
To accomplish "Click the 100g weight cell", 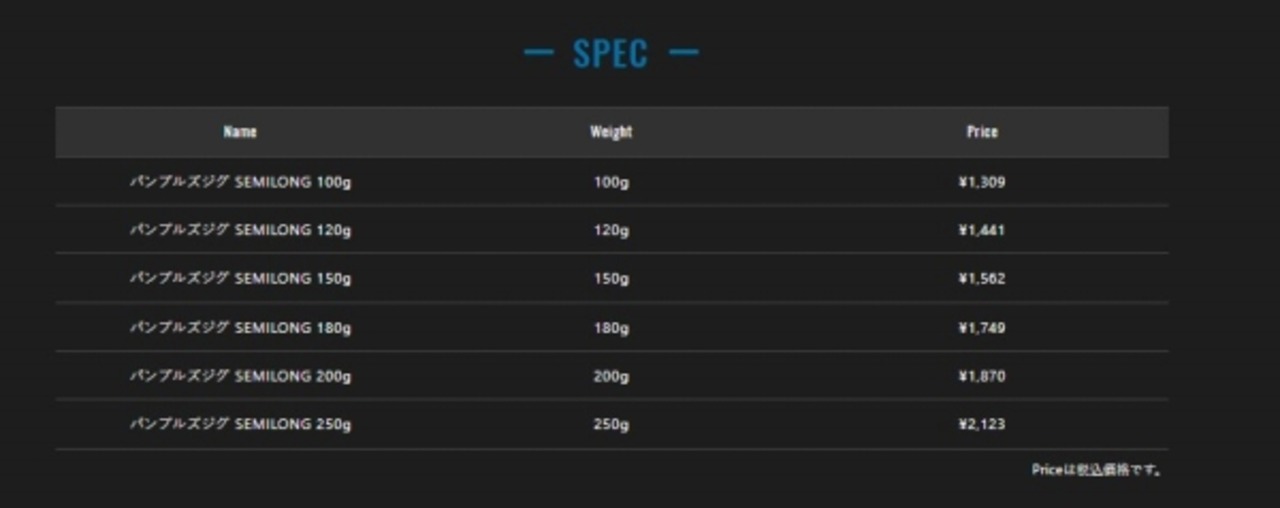I will (x=611, y=182).
